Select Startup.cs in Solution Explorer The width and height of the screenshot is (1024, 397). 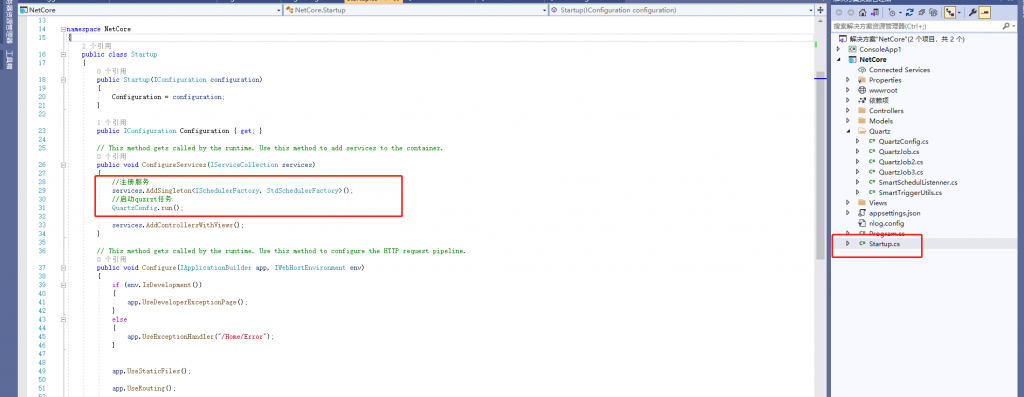point(884,244)
